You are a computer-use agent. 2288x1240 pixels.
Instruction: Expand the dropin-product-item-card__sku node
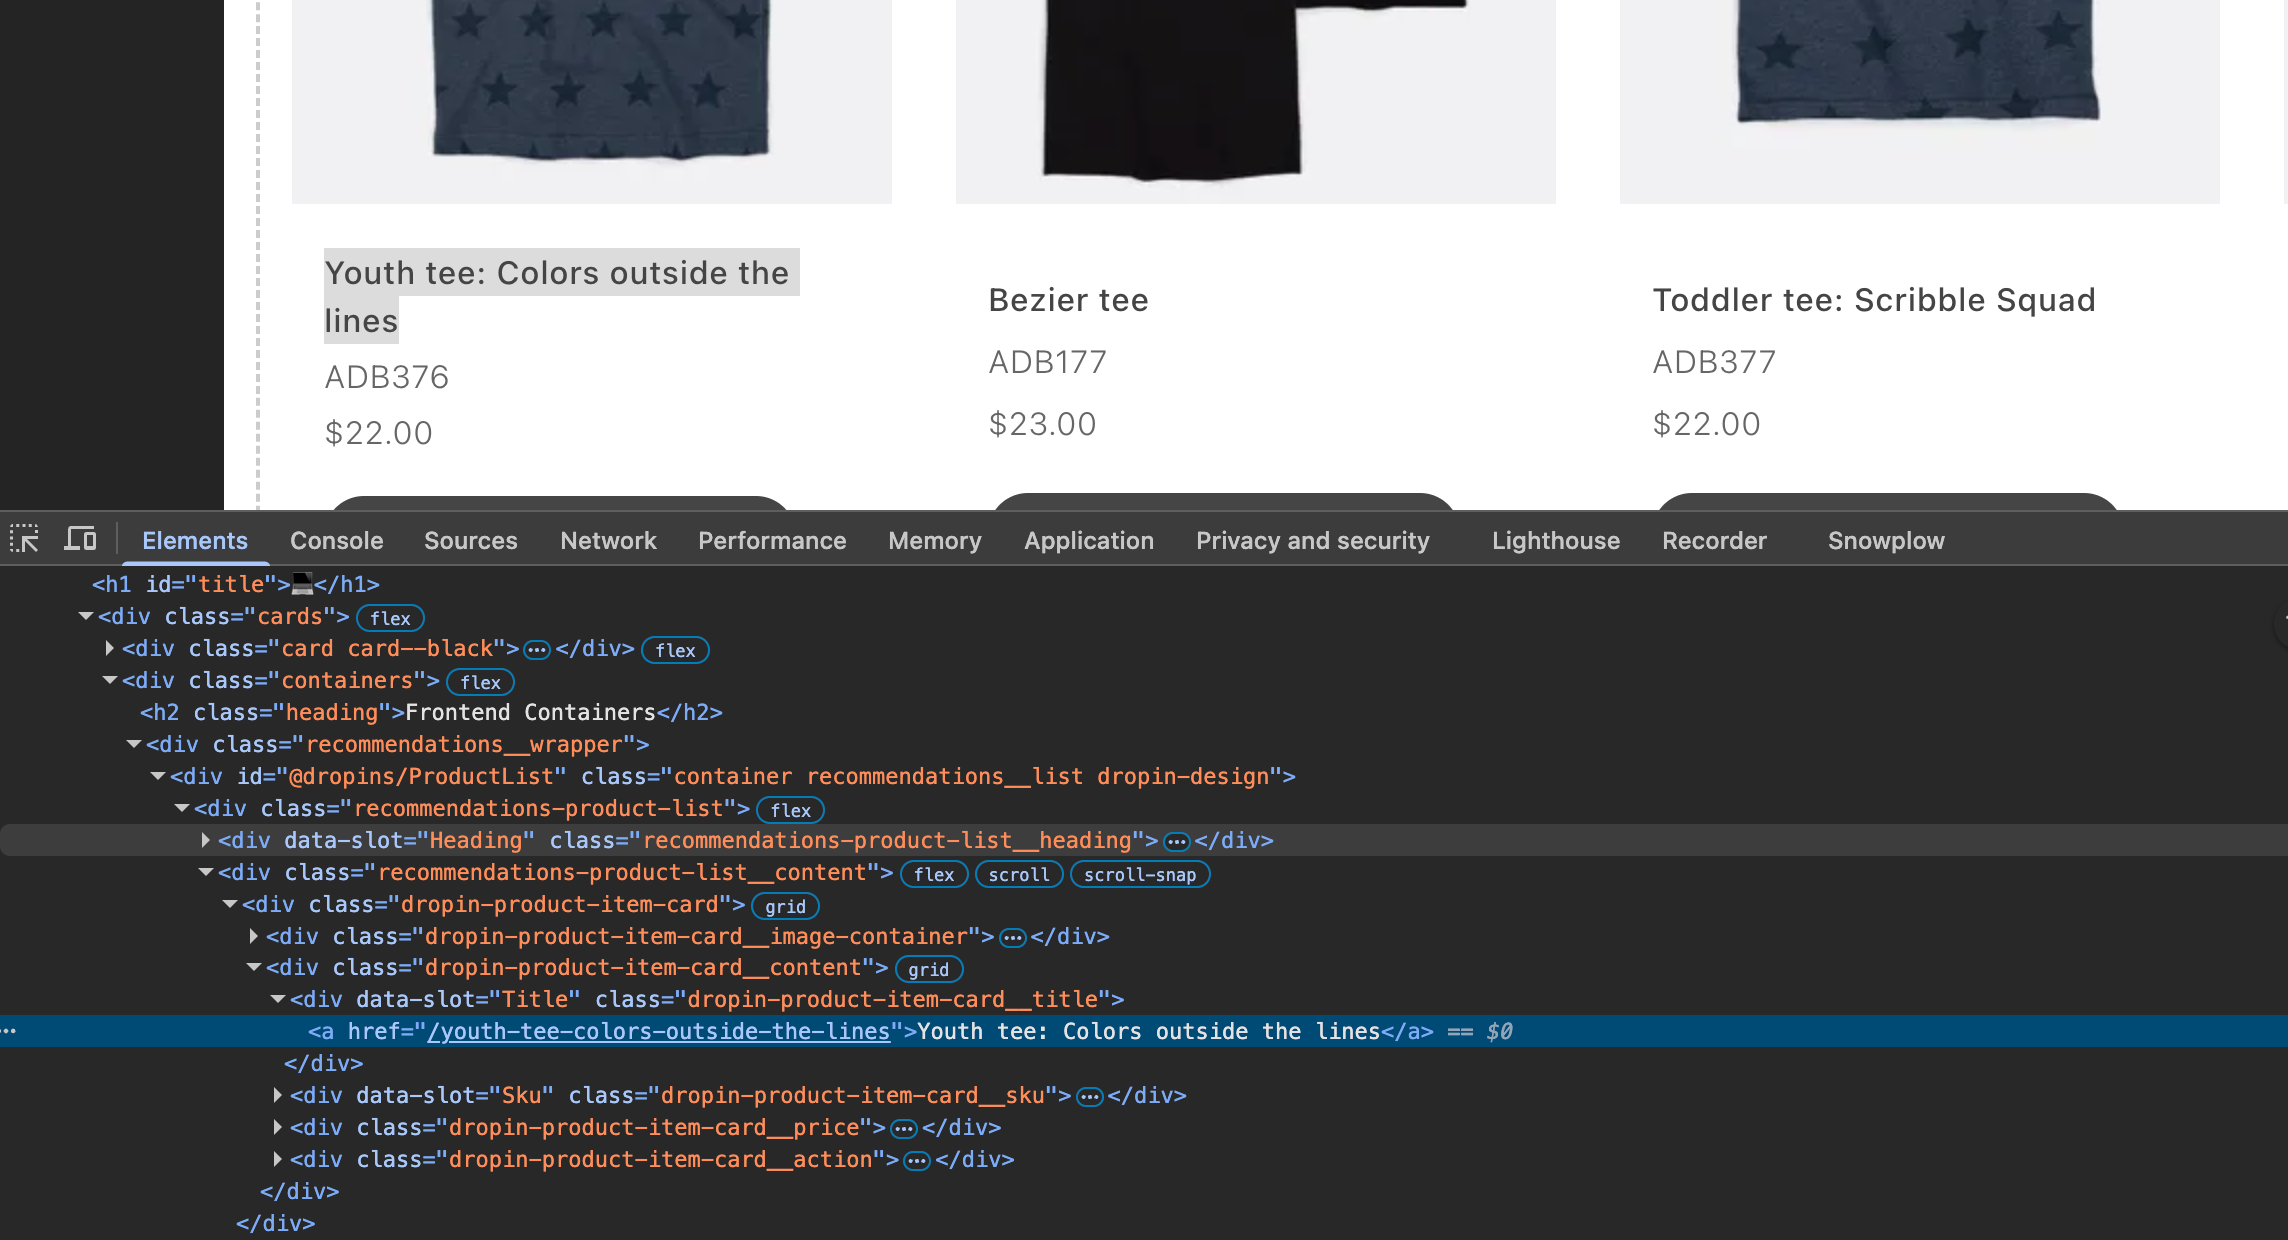tap(277, 1096)
